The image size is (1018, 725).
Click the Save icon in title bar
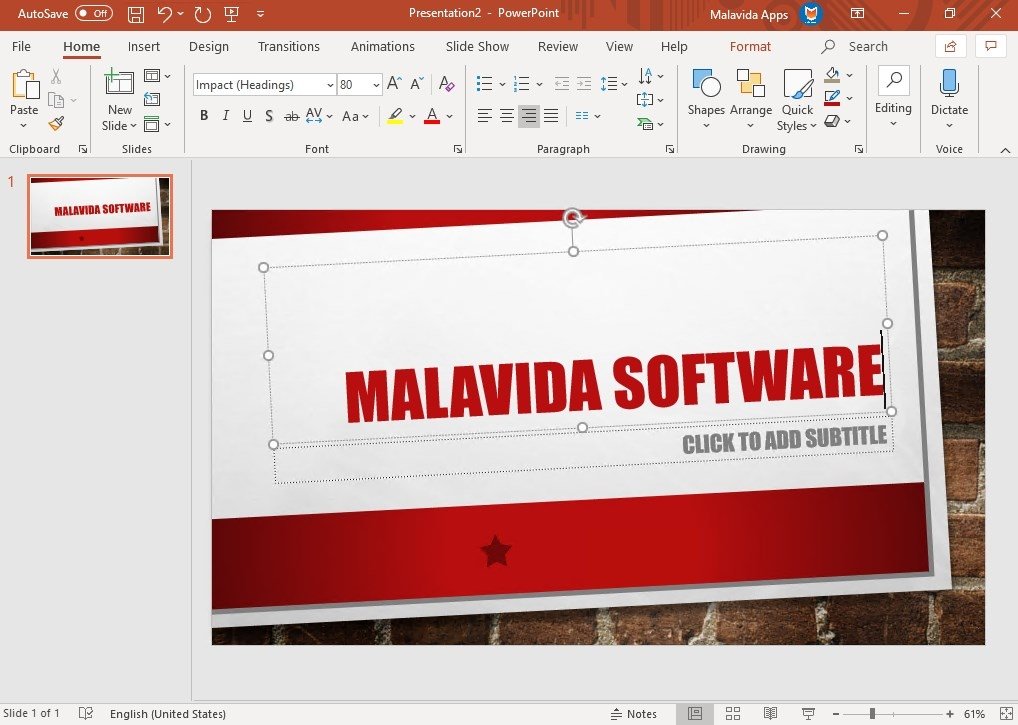pyautogui.click(x=136, y=14)
